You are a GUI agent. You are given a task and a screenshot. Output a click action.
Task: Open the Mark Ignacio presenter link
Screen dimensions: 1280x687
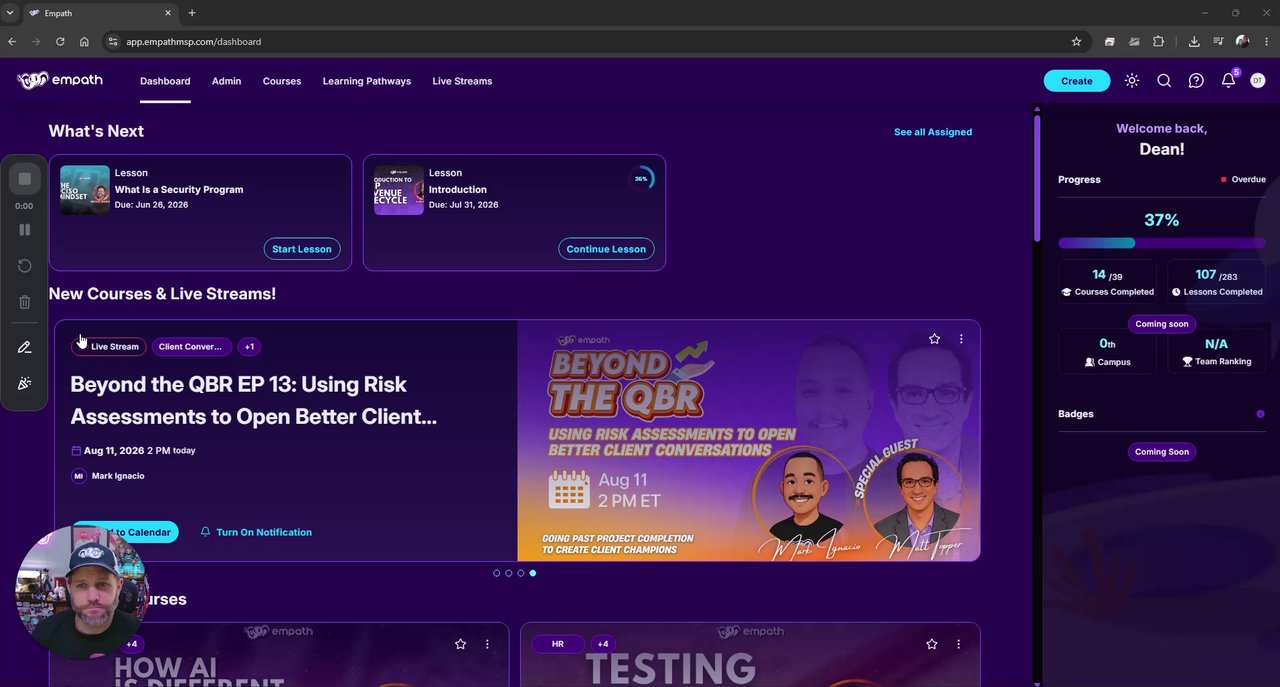tap(108, 476)
